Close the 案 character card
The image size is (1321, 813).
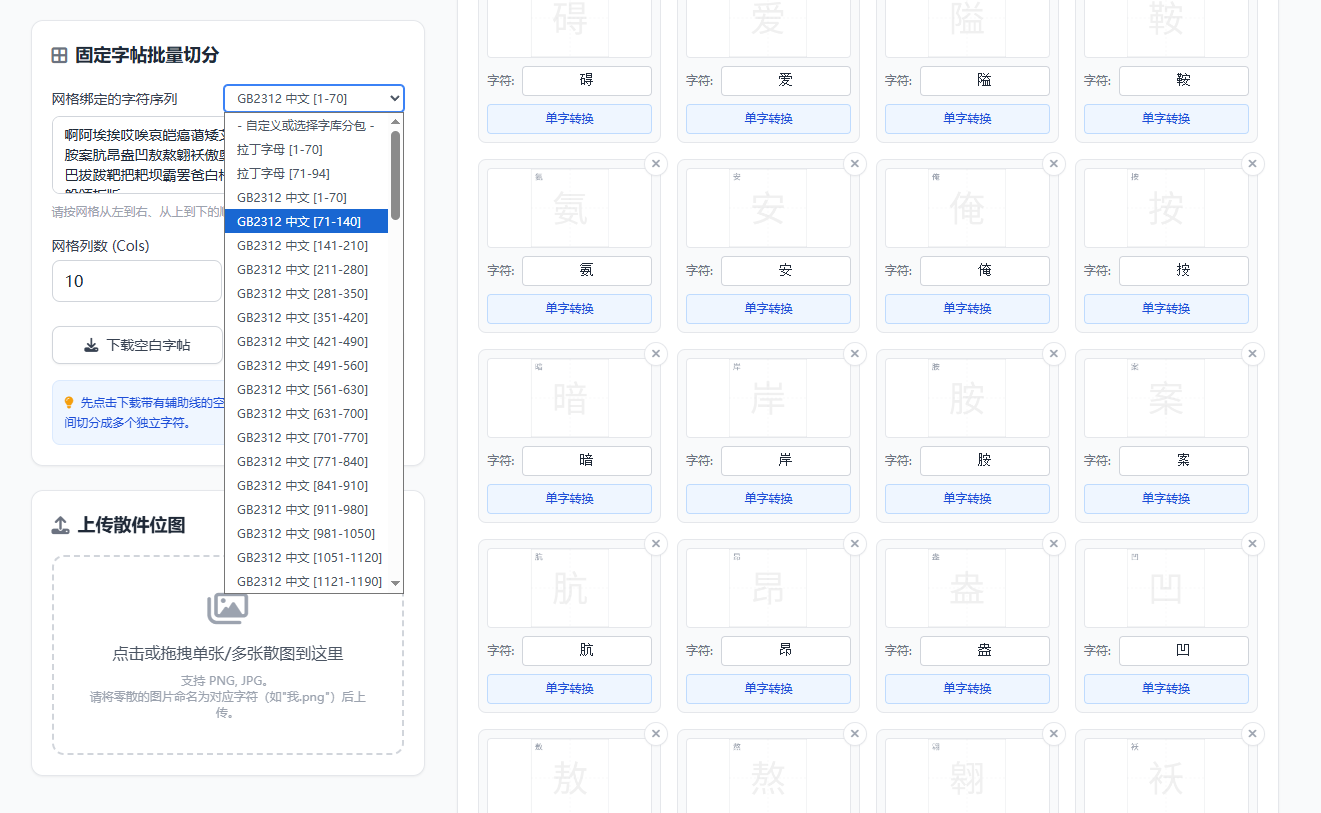click(1253, 354)
